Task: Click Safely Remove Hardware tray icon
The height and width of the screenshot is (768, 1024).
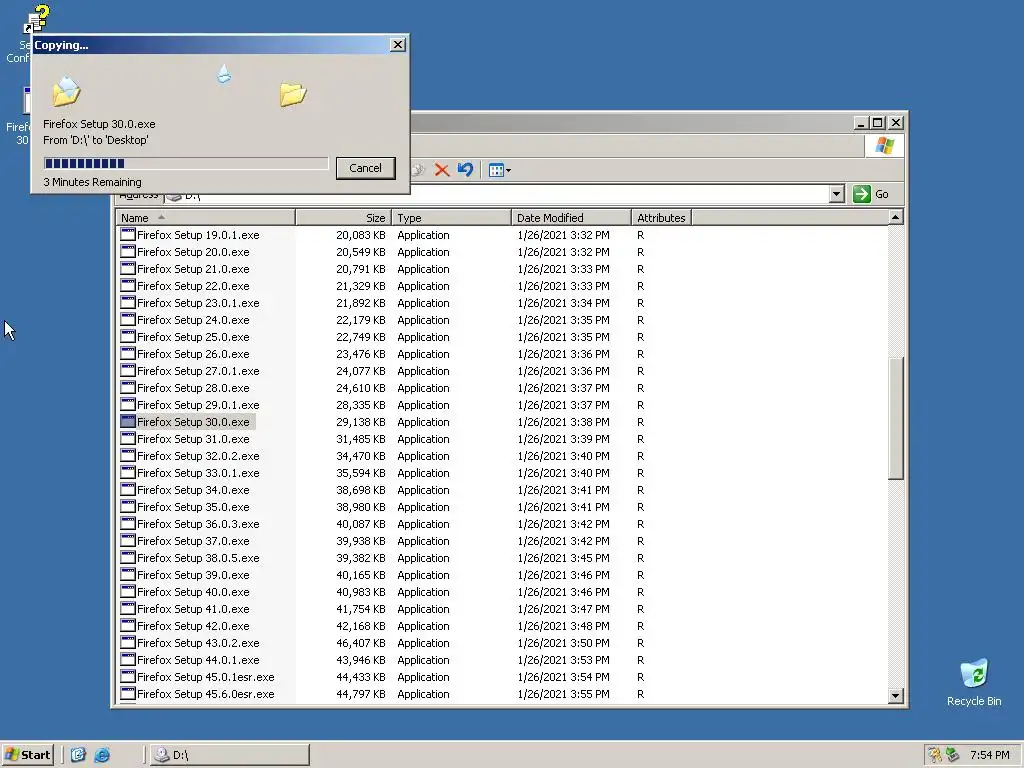Action: click(952, 754)
